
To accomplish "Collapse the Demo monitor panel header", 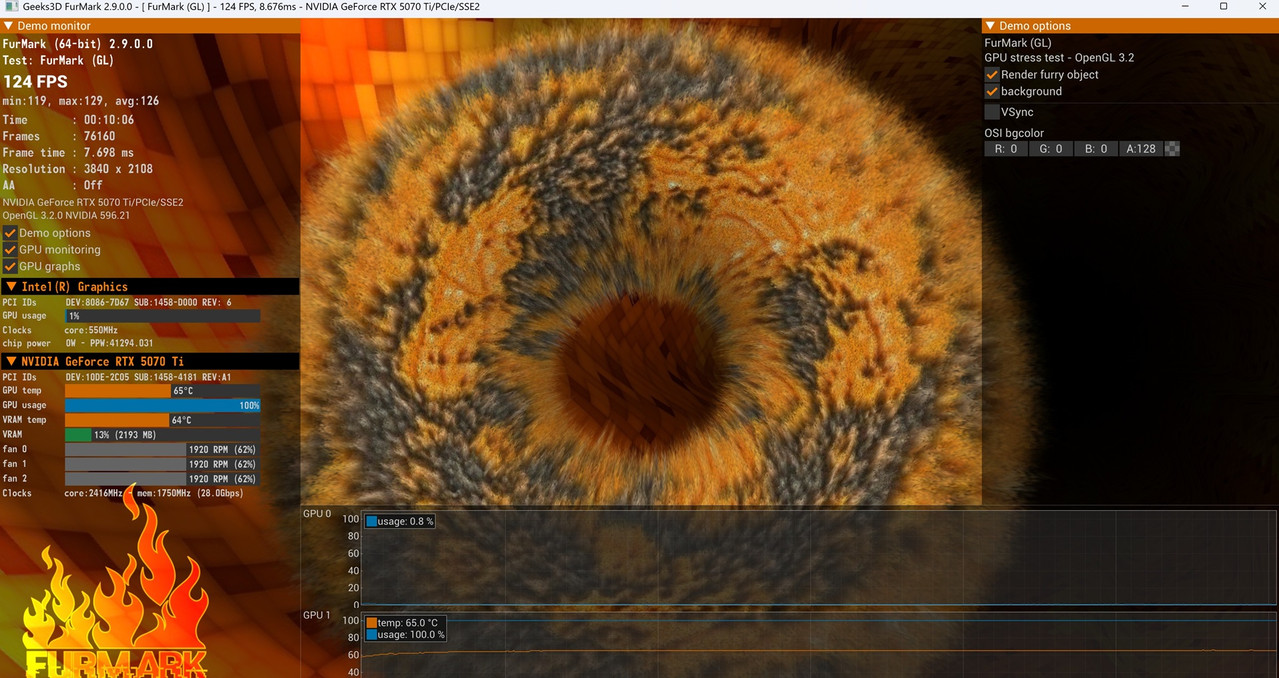I will click(149, 25).
